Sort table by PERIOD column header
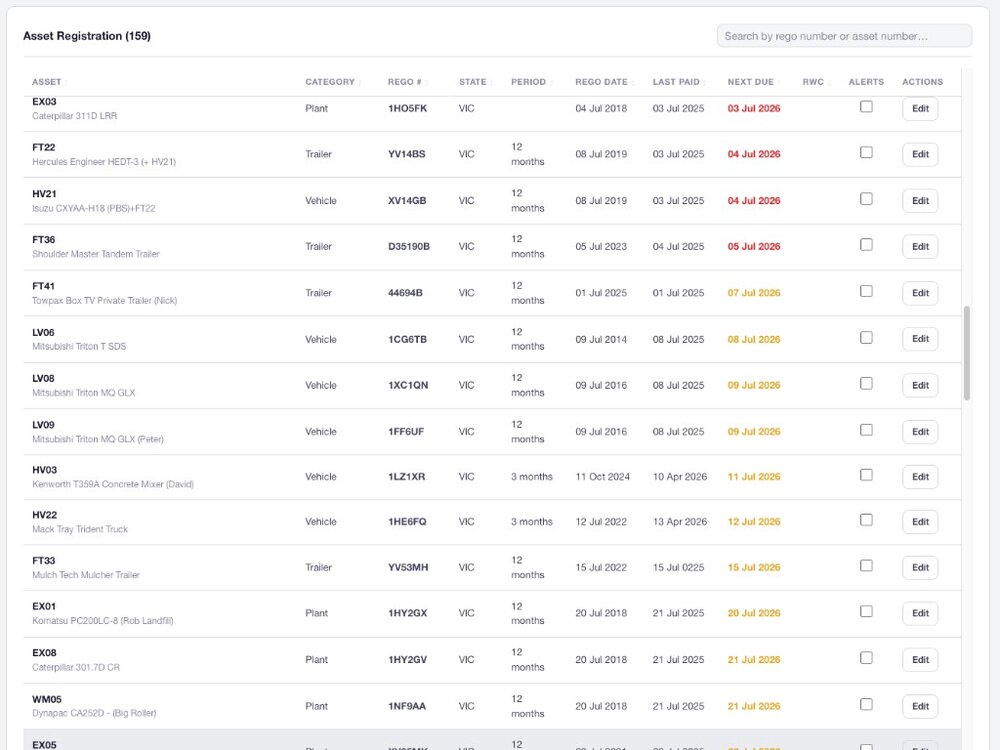 click(531, 82)
